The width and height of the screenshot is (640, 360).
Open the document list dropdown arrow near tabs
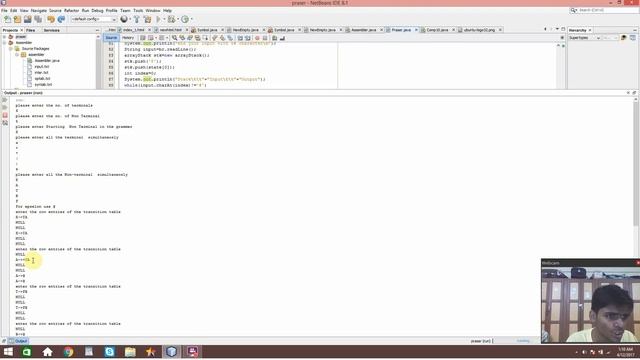pyautogui.click(x=557, y=29)
